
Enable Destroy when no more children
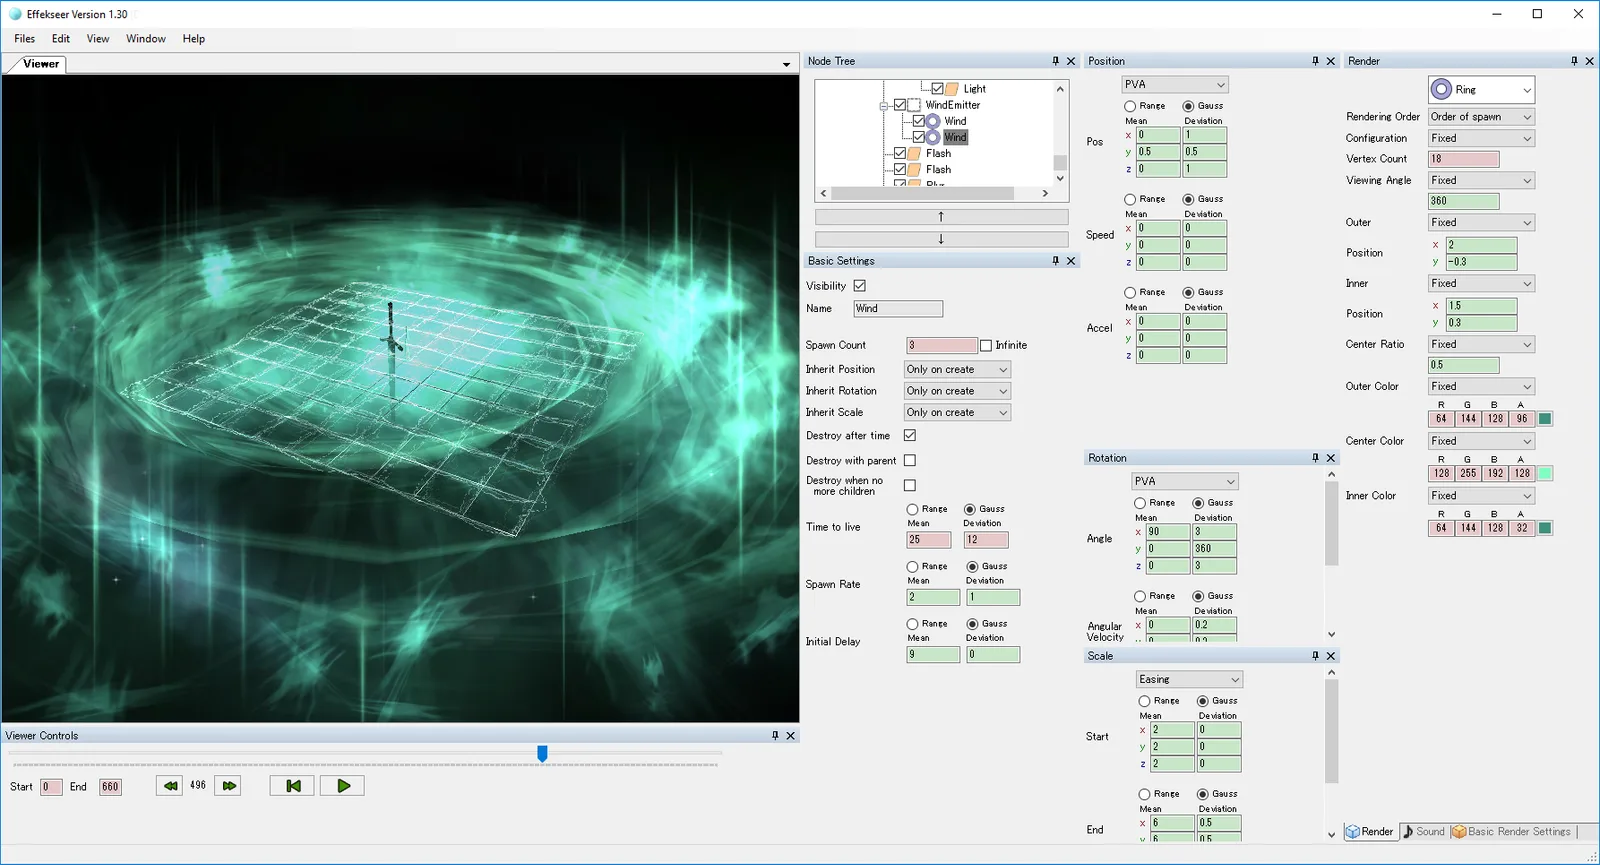point(910,486)
